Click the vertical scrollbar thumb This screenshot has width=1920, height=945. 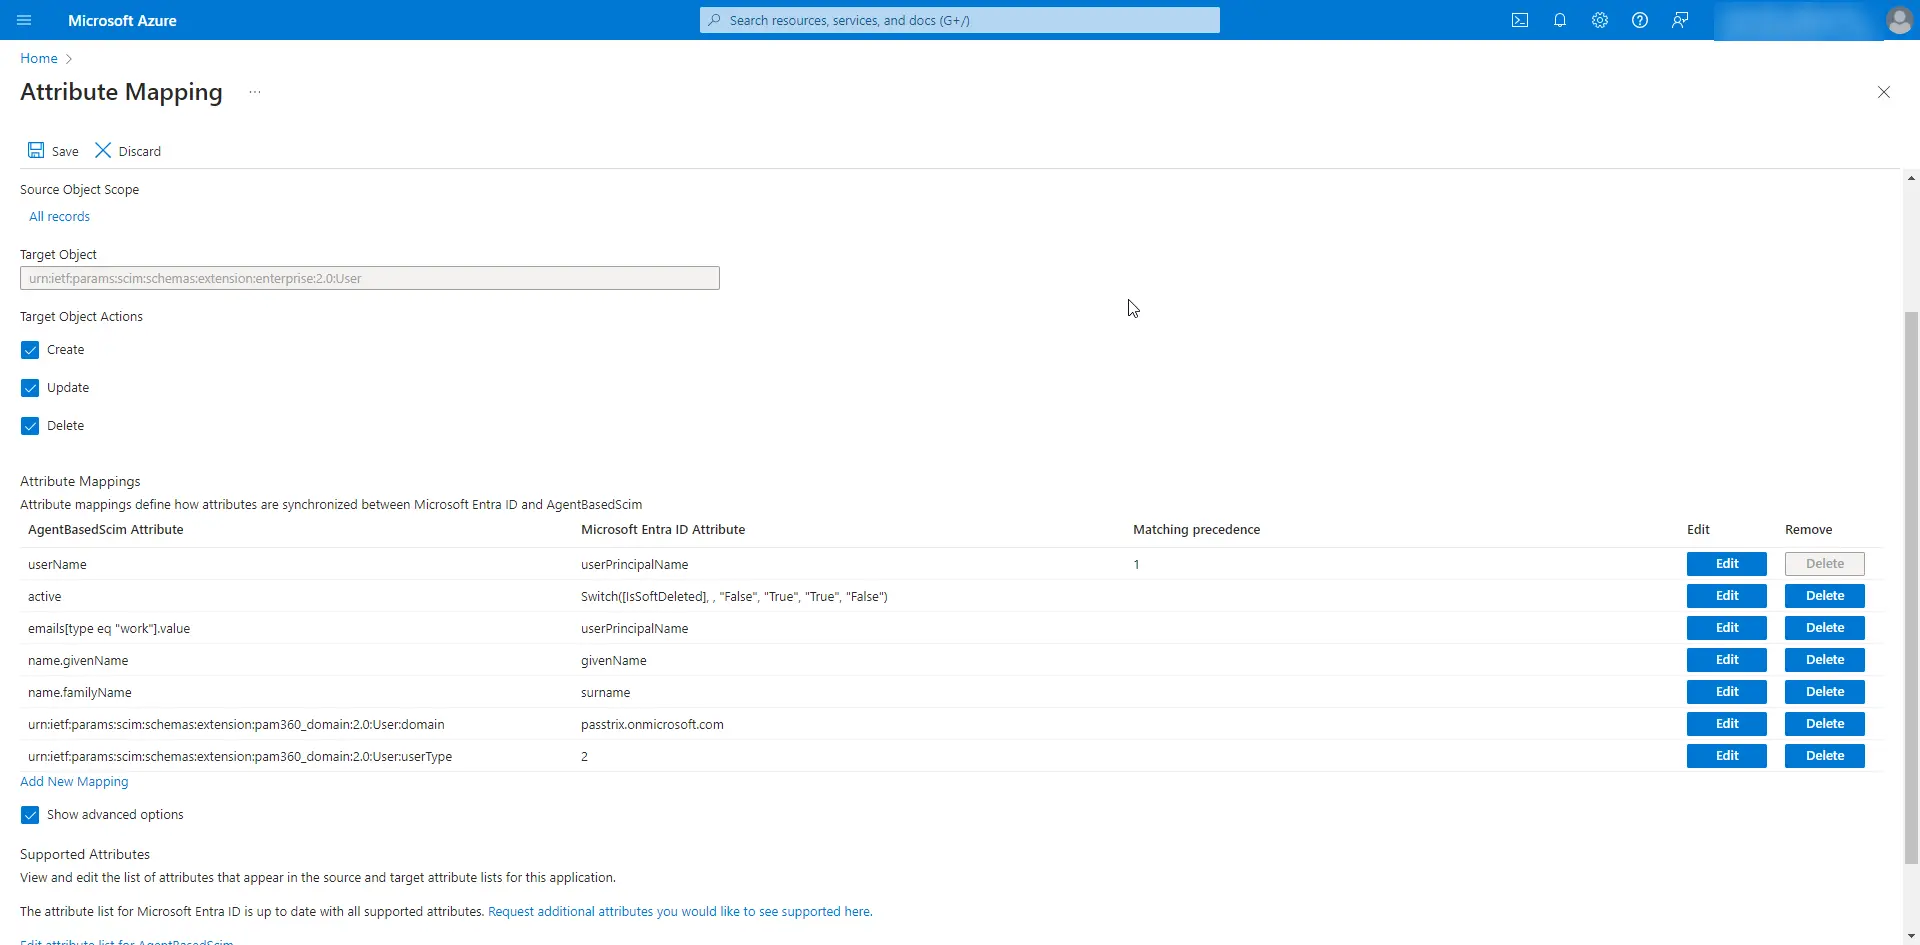coord(1912,586)
